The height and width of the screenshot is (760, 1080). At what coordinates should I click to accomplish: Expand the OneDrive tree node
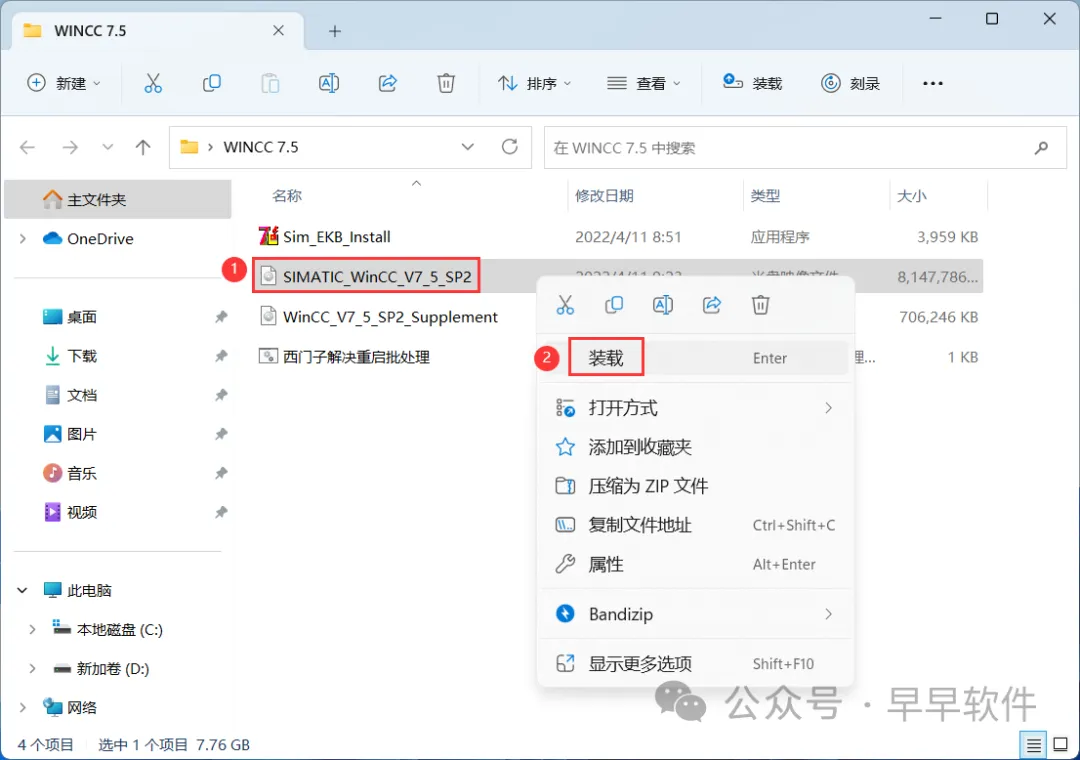pos(23,238)
